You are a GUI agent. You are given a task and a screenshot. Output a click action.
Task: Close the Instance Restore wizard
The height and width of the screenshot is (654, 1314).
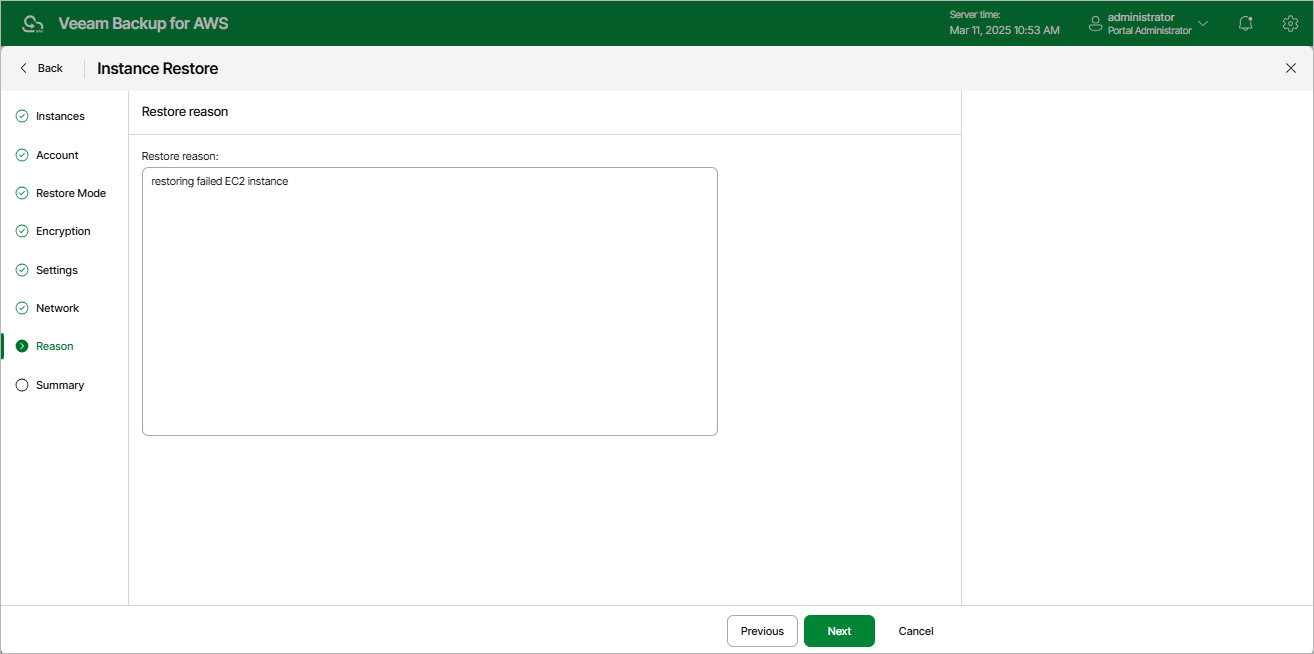point(1290,68)
